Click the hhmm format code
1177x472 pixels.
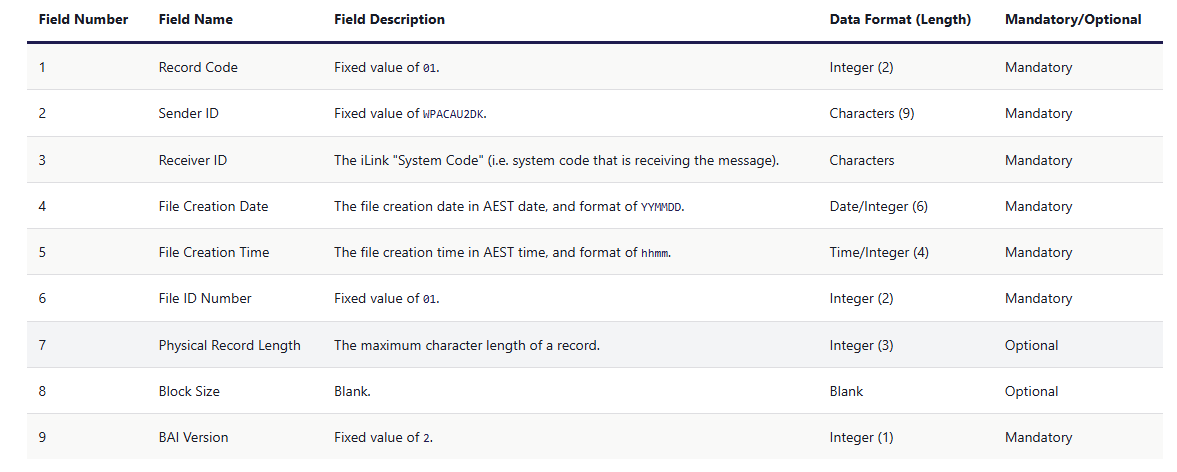pos(655,253)
